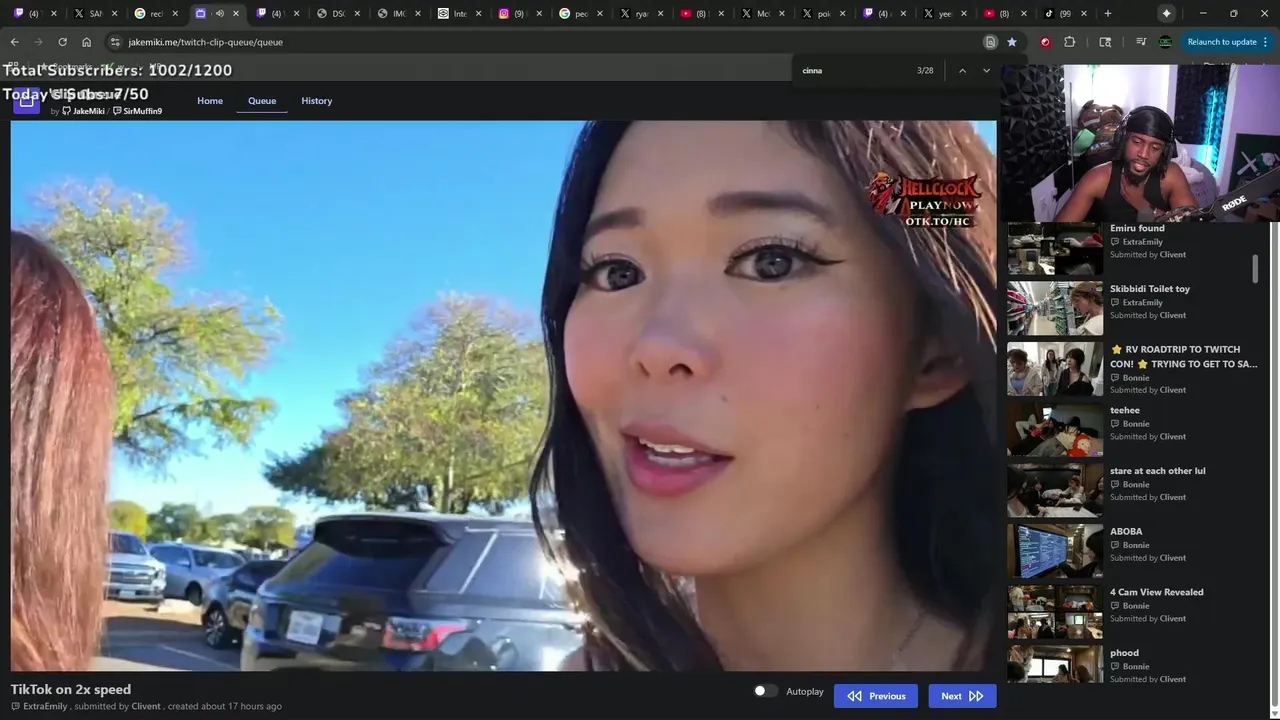This screenshot has width=1280, height=720.
Task: Click the main clip video player
Action: [503, 396]
